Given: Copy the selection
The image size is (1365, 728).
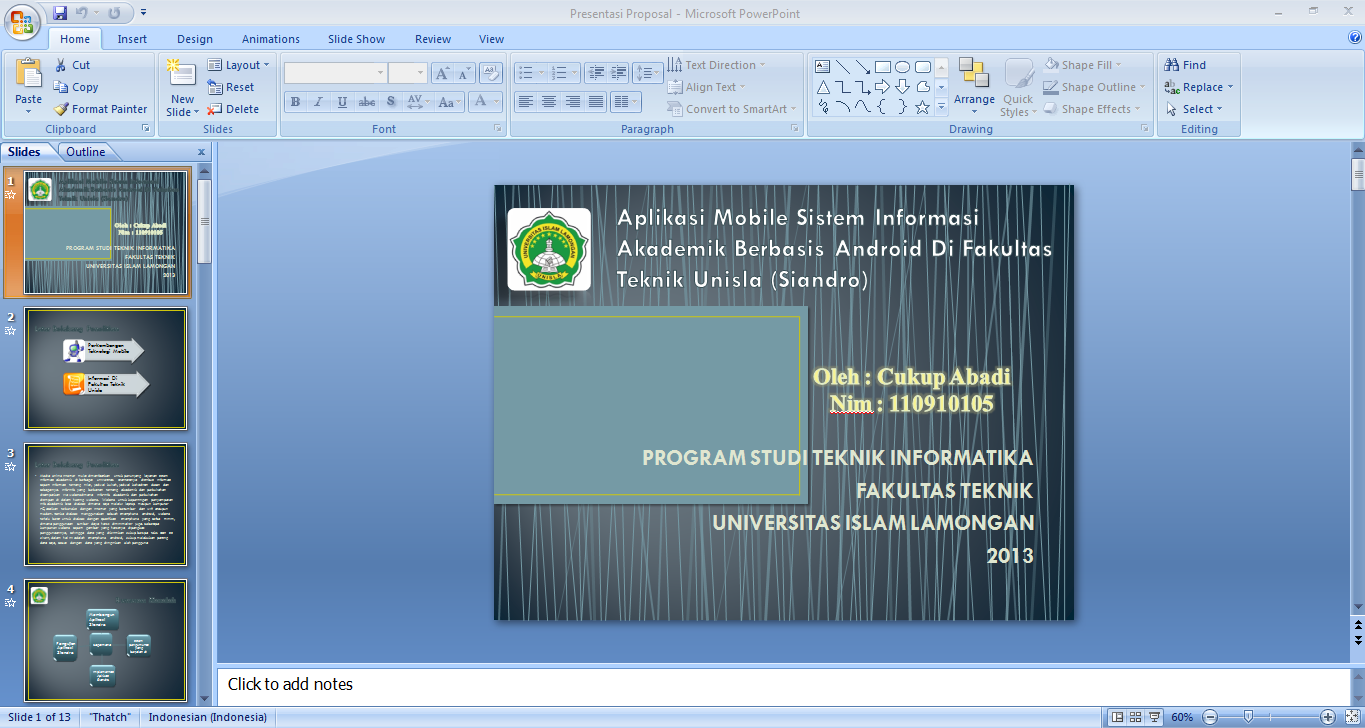Looking at the screenshot, I should point(76,87).
